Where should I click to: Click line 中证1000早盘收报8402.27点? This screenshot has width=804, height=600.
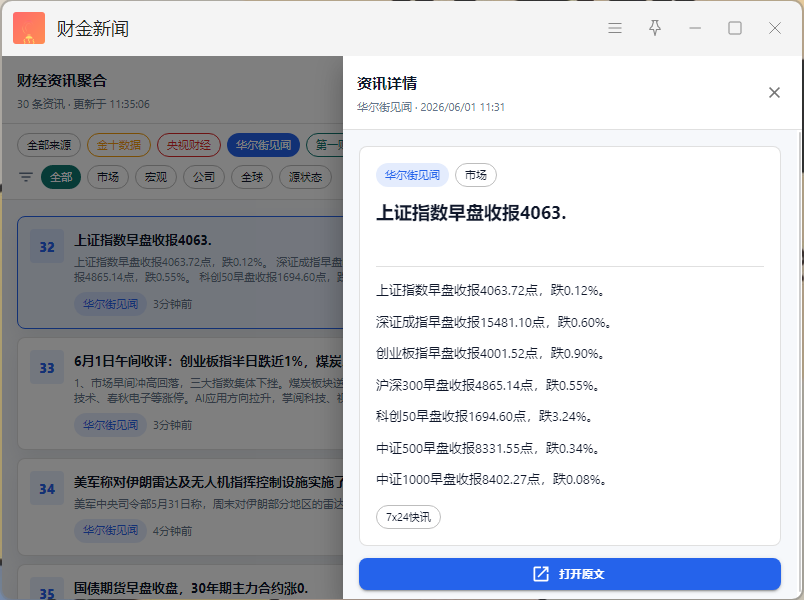[x=492, y=480]
